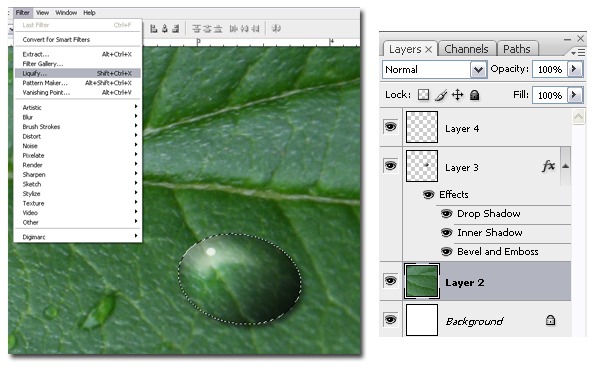
Task: Expand the Blur filter submenu
Action: [79, 117]
